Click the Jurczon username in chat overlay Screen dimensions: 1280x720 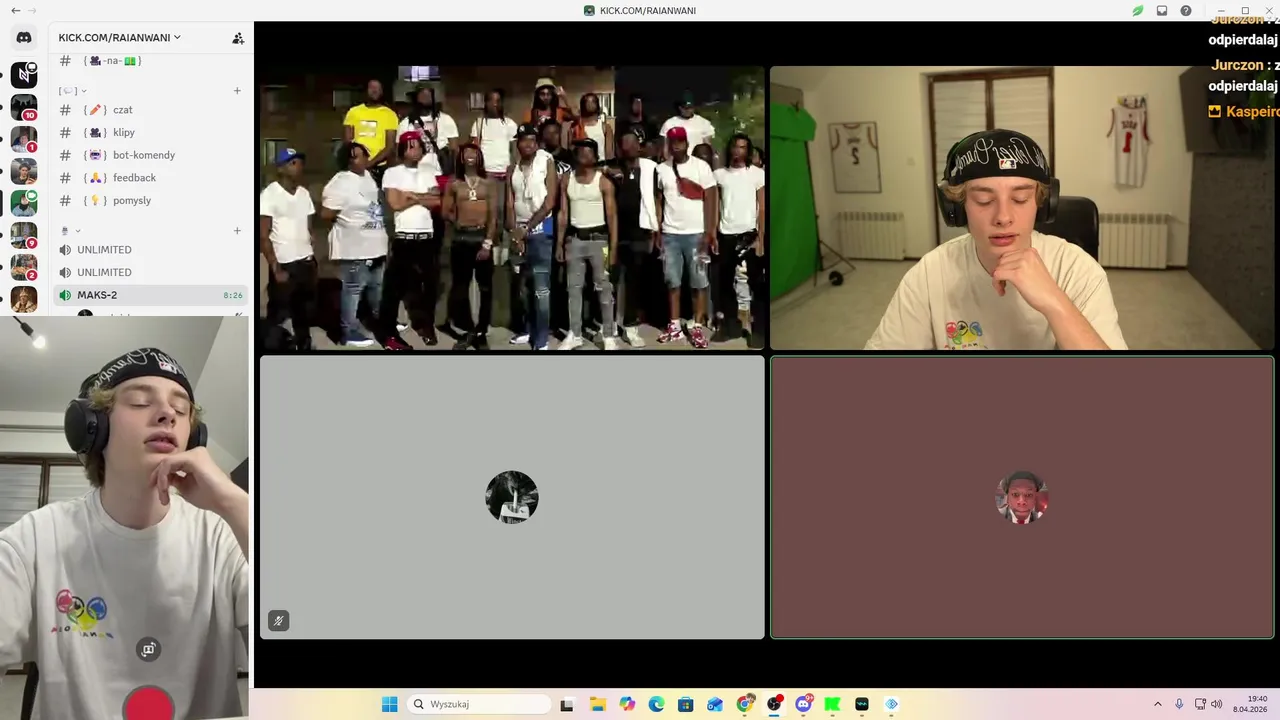tap(1237, 65)
